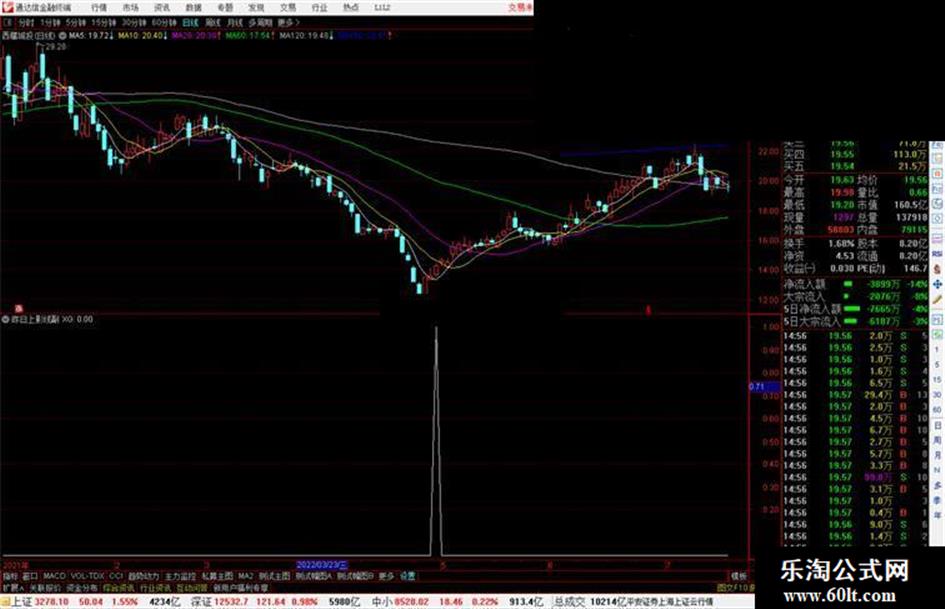Open the 资讯 menu

tap(162, 8)
